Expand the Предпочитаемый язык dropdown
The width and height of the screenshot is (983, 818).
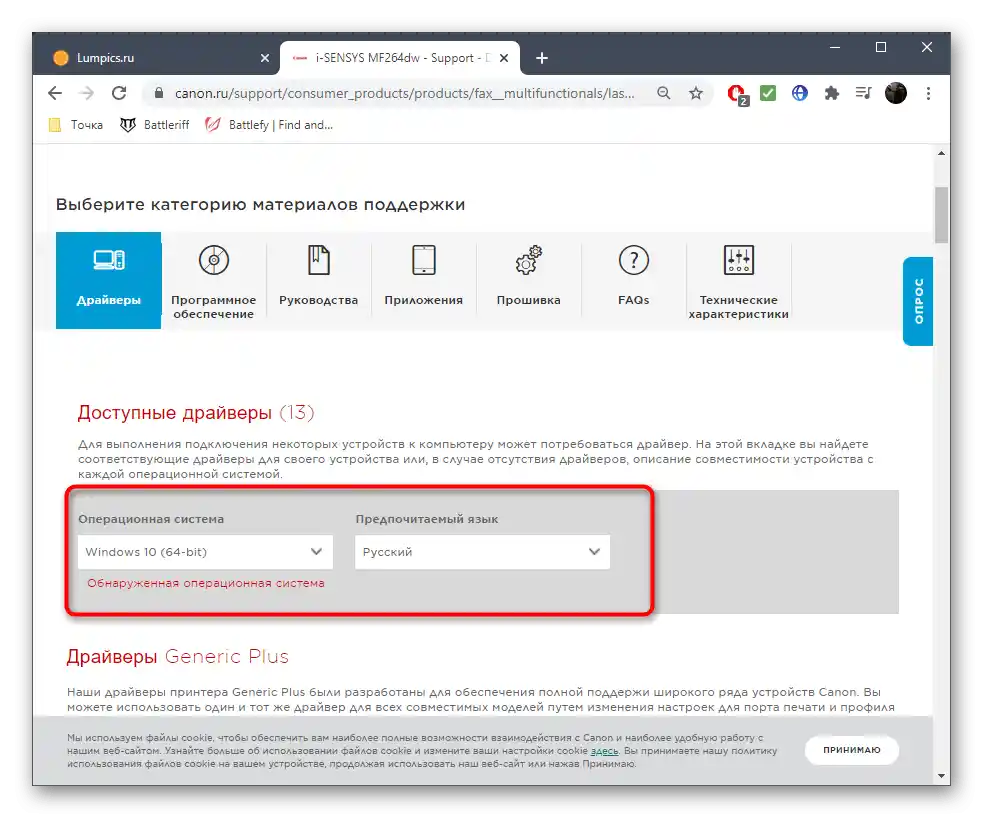[482, 552]
